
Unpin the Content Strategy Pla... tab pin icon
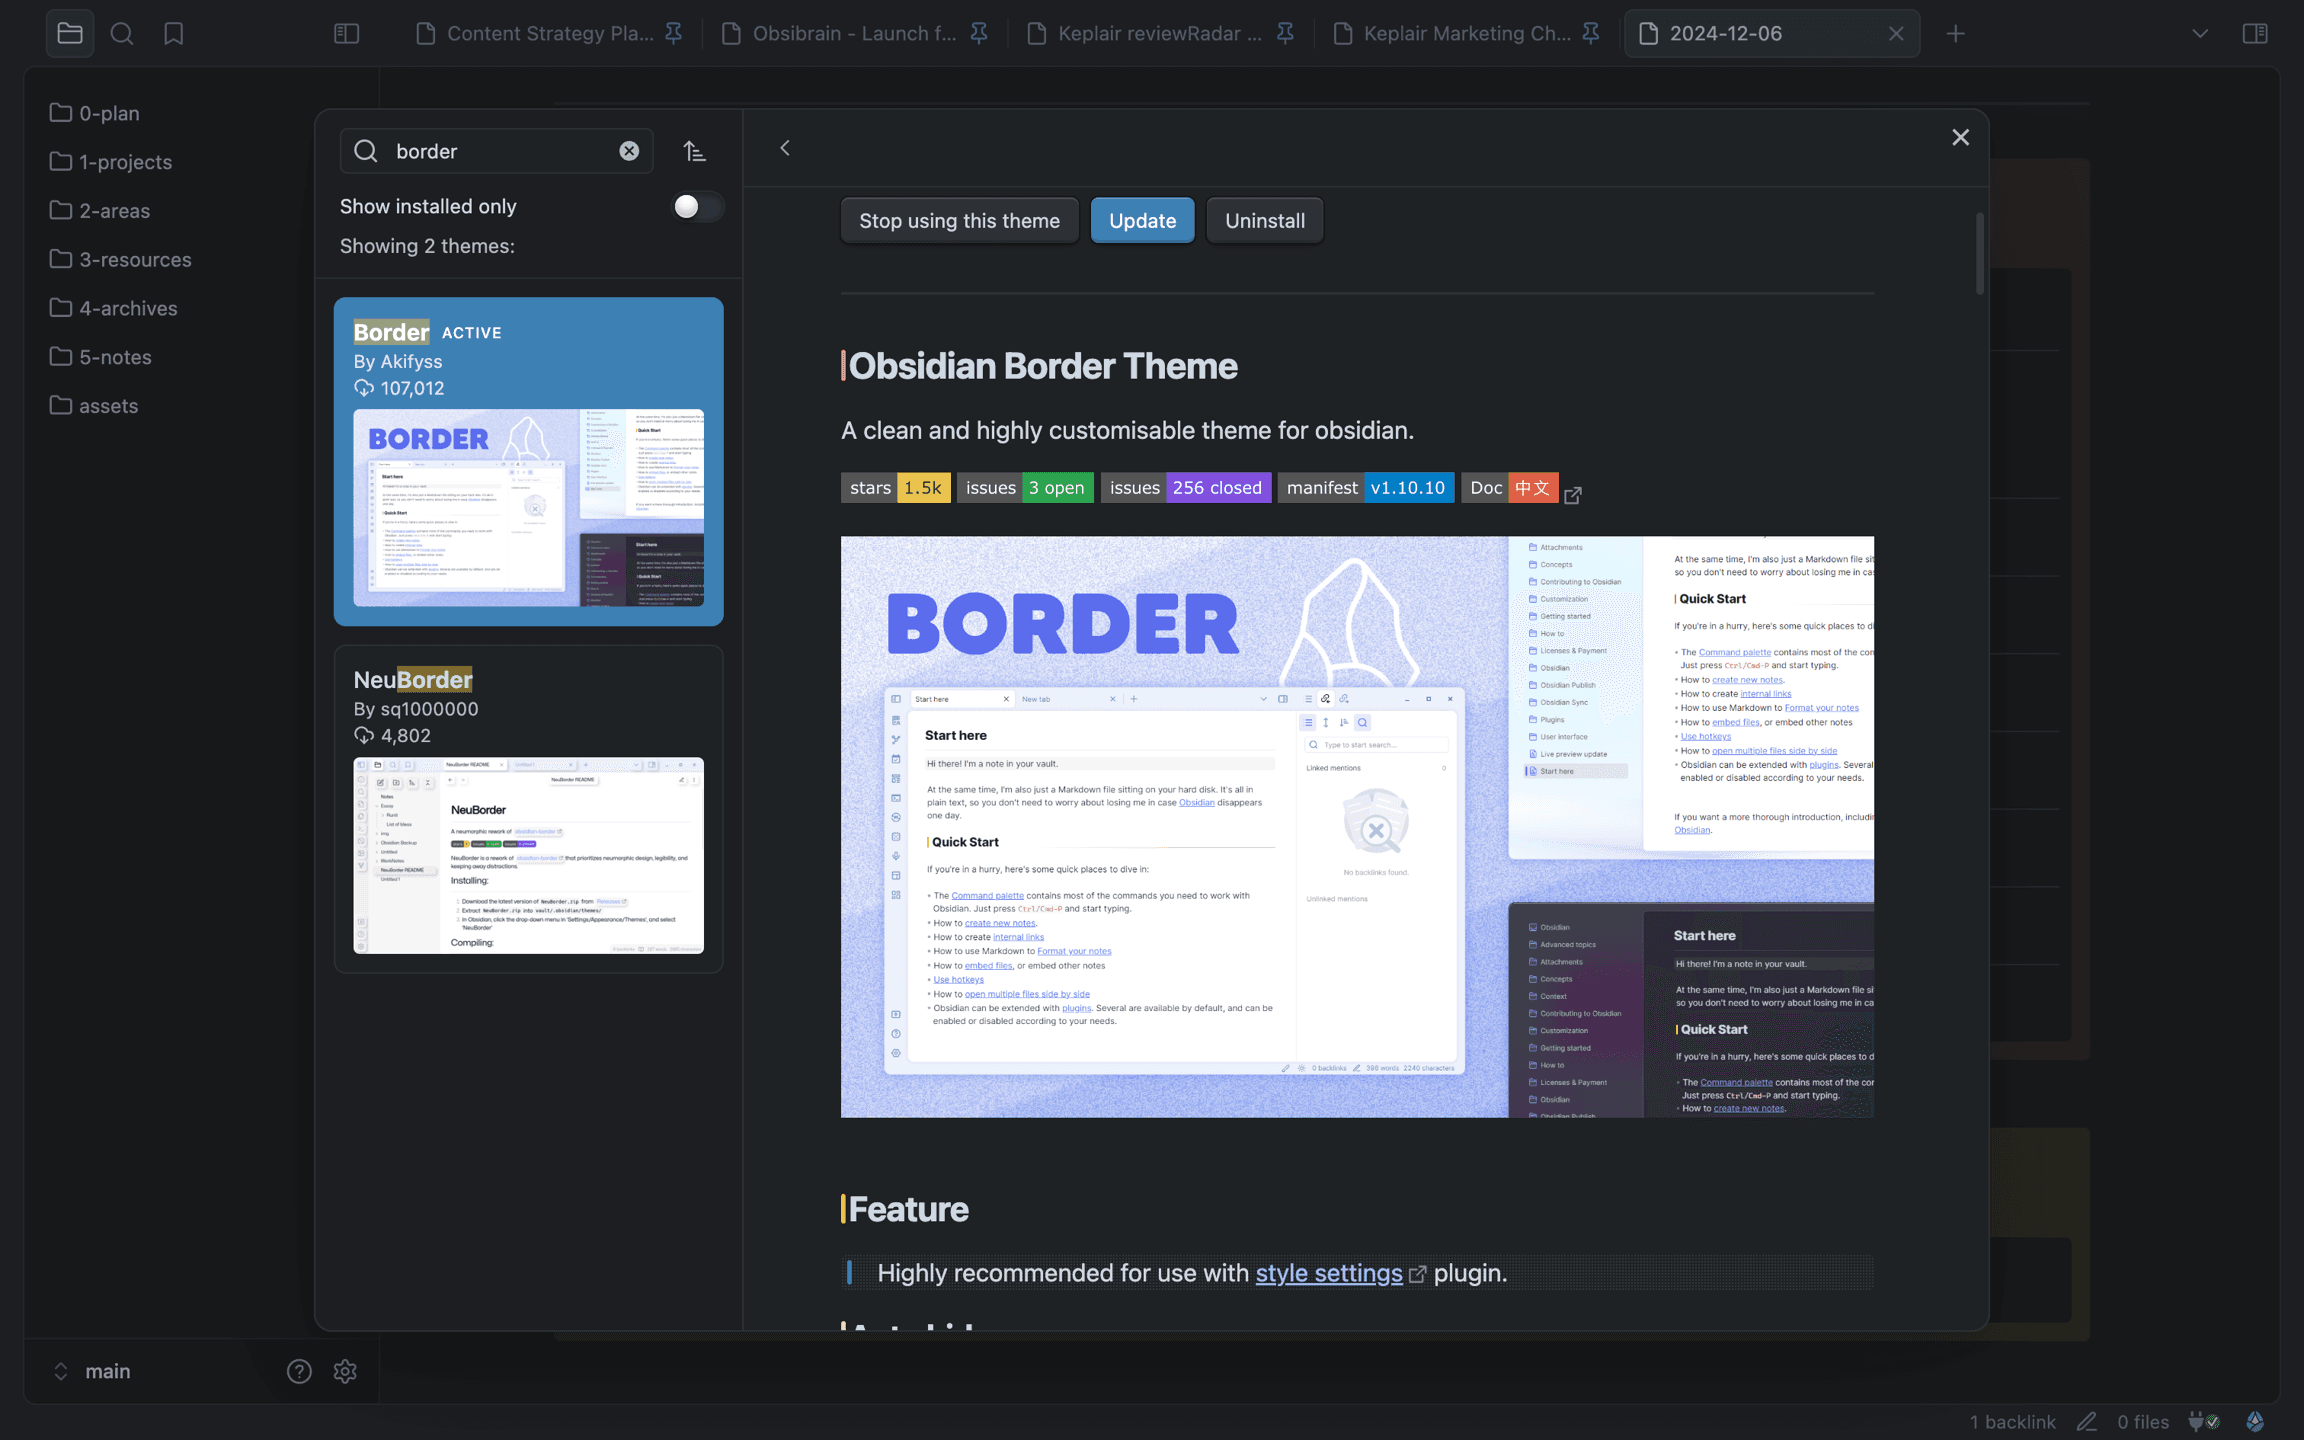[674, 33]
